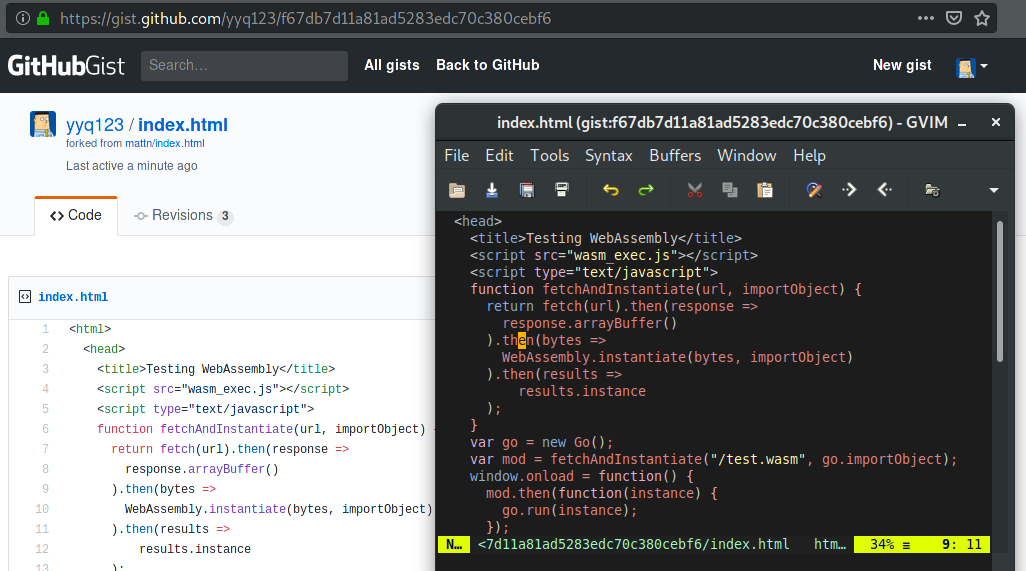This screenshot has width=1026, height=571.
Task: Click the green padlock security icon
Action: (x=43, y=18)
